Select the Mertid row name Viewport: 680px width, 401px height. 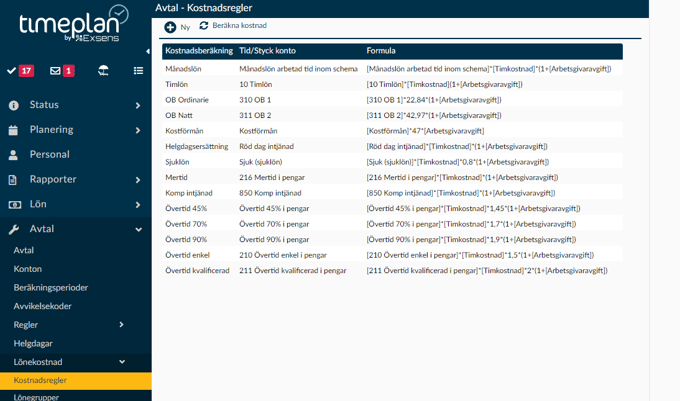pyautogui.click(x=176, y=177)
